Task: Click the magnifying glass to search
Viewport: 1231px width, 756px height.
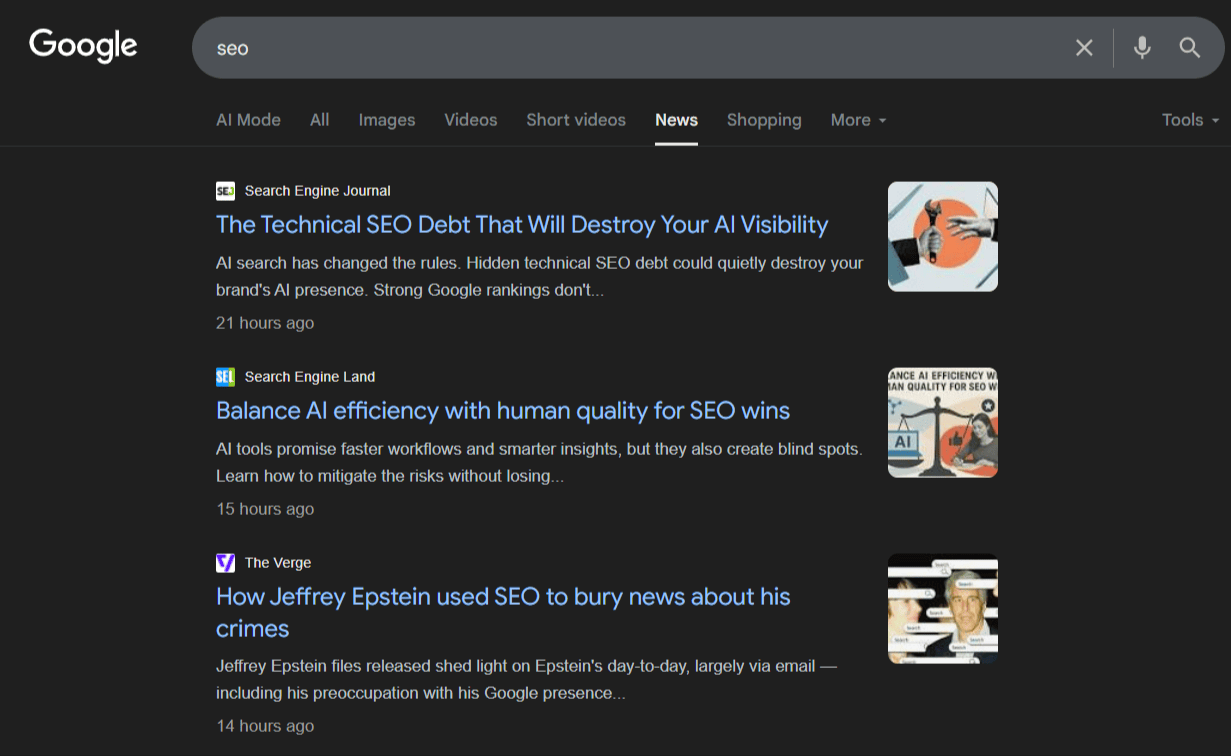Action: [x=1189, y=47]
